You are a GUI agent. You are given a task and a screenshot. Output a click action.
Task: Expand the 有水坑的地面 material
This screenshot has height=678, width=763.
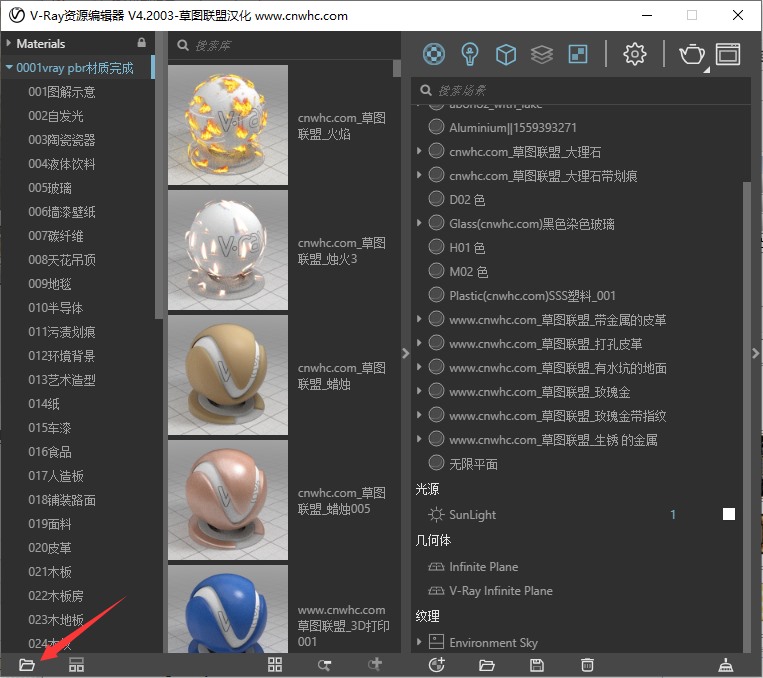[419, 367]
